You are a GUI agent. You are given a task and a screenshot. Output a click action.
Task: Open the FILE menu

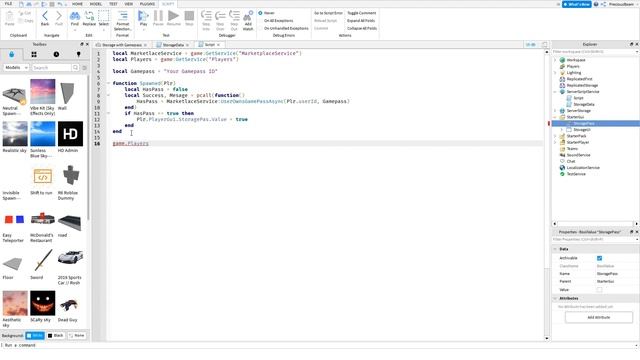tap(8, 4)
